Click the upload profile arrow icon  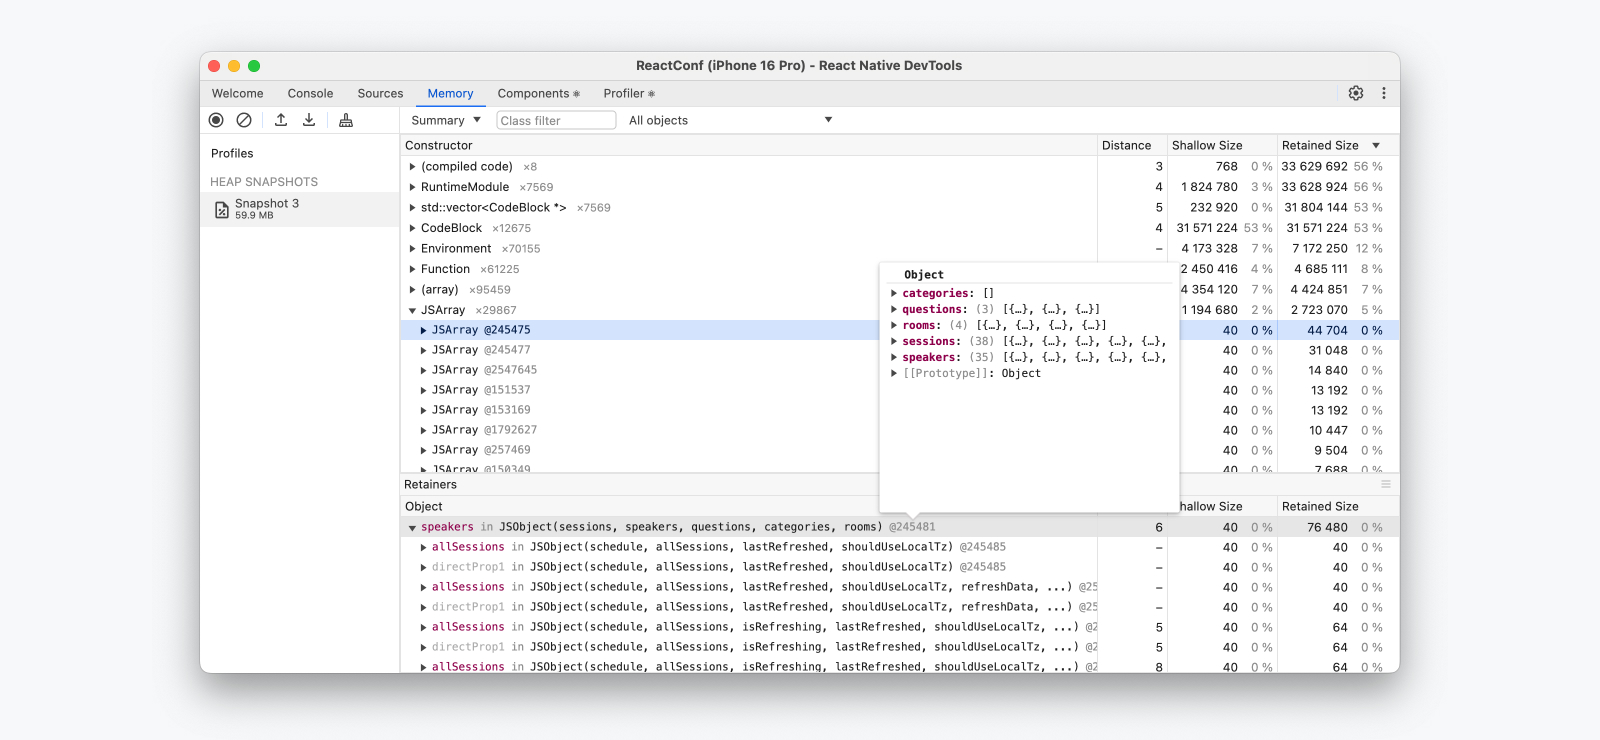click(x=281, y=120)
